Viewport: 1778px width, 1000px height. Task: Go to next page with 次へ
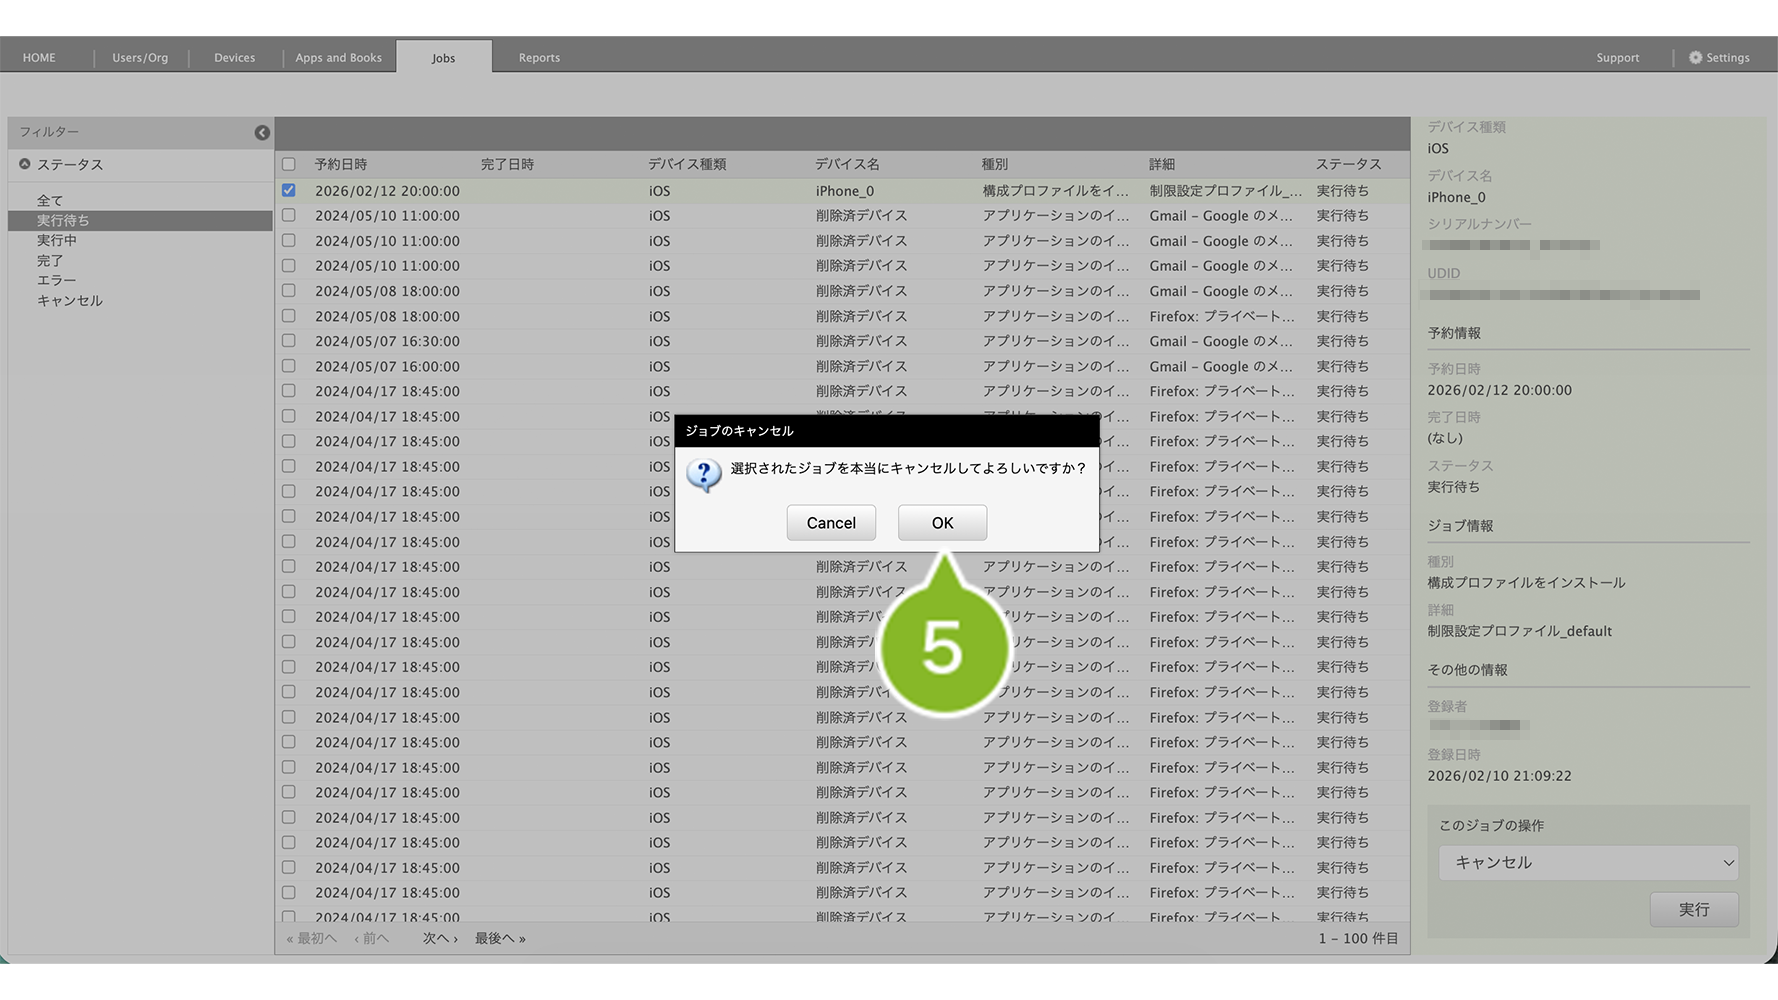[439, 938]
